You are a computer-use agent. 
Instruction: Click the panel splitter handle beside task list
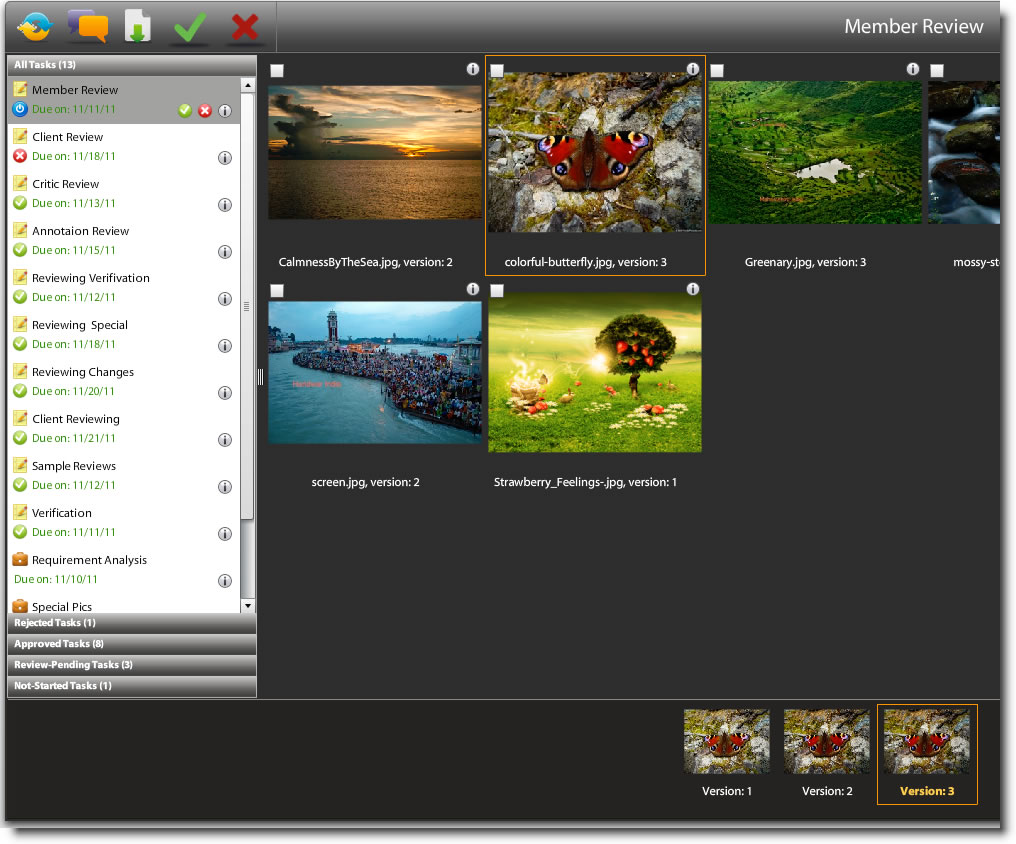pyautogui.click(x=260, y=377)
